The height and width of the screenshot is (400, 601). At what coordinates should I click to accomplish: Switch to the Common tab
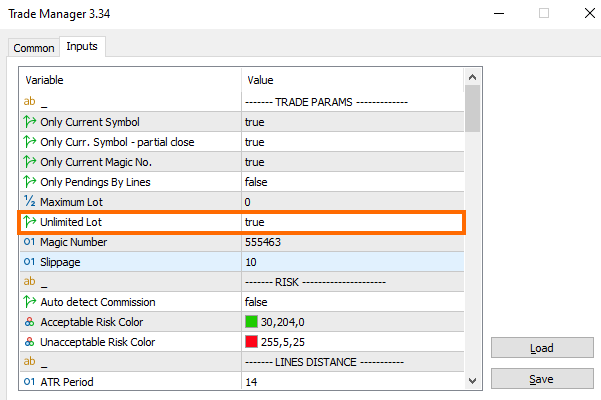coord(34,48)
